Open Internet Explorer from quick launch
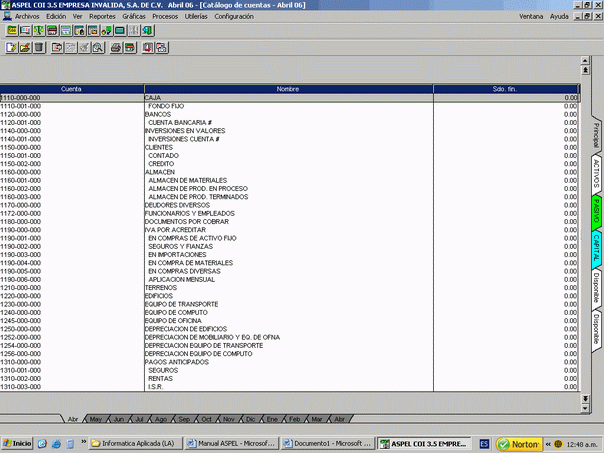 56,444
